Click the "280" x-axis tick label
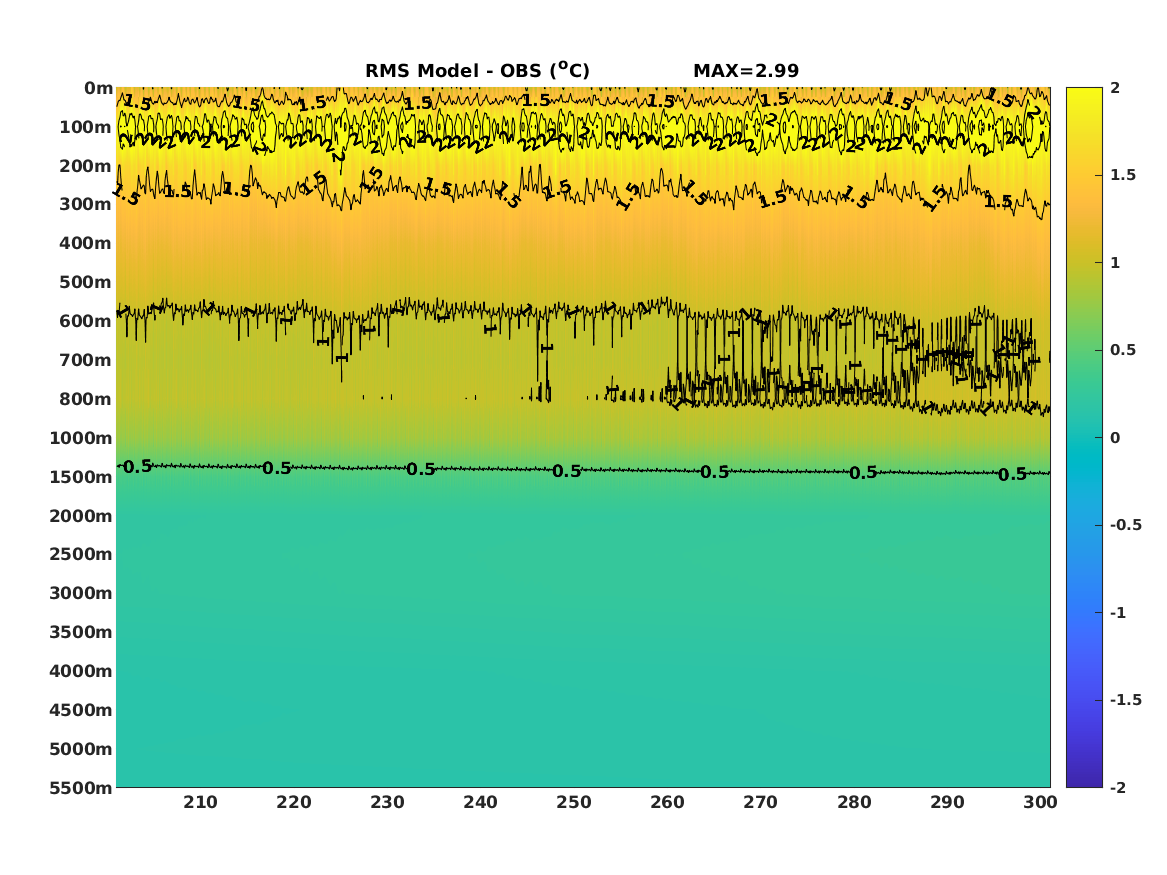 tap(854, 803)
